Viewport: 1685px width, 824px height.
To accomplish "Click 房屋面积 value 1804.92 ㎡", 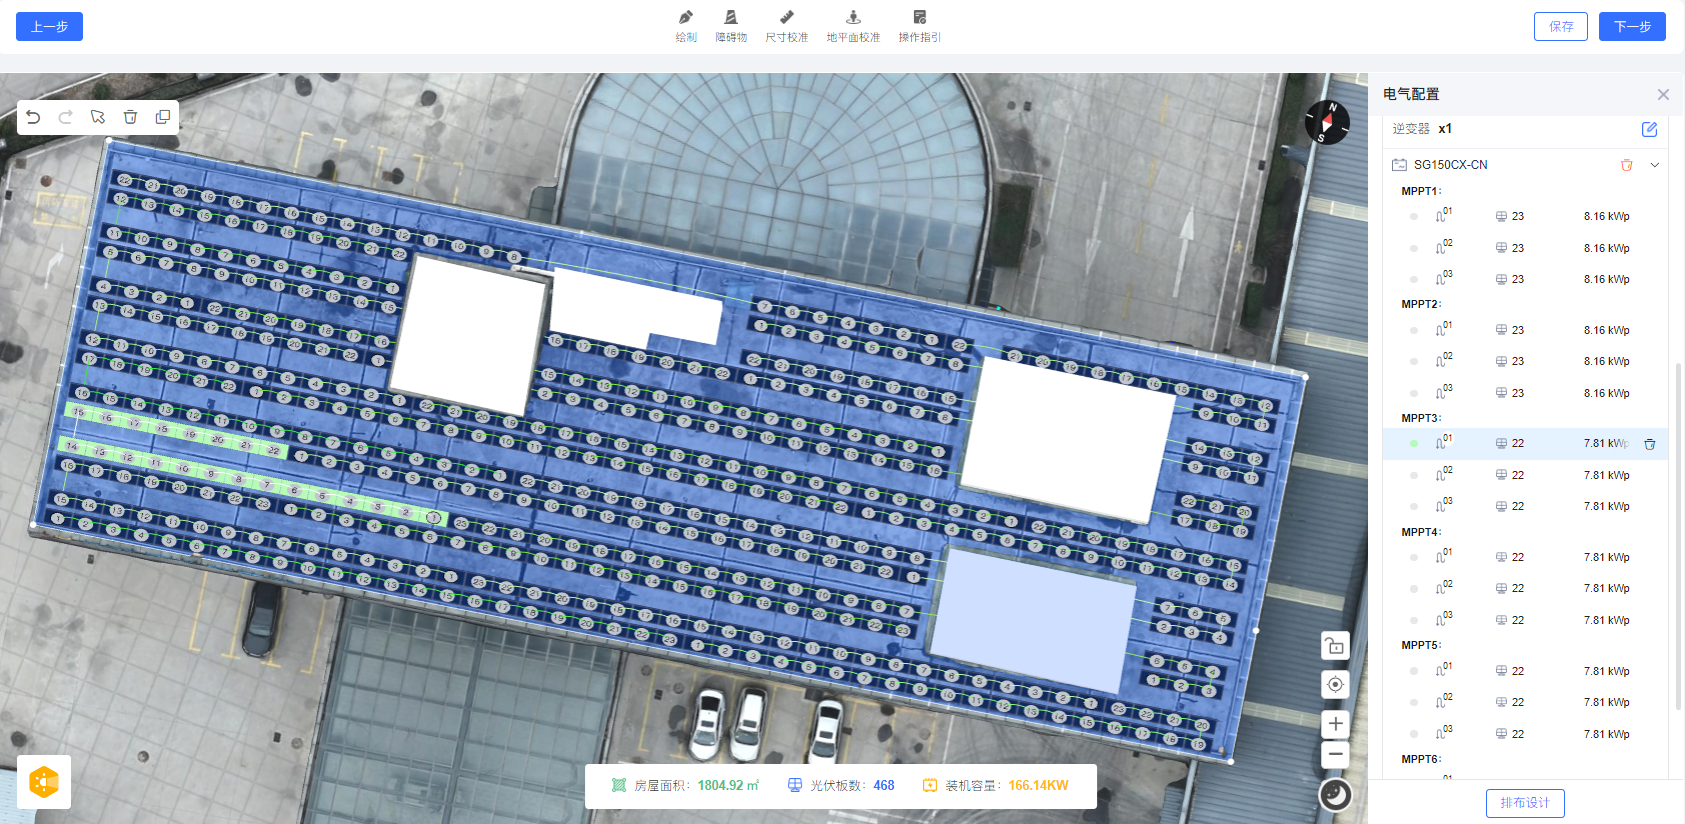I will tap(728, 786).
